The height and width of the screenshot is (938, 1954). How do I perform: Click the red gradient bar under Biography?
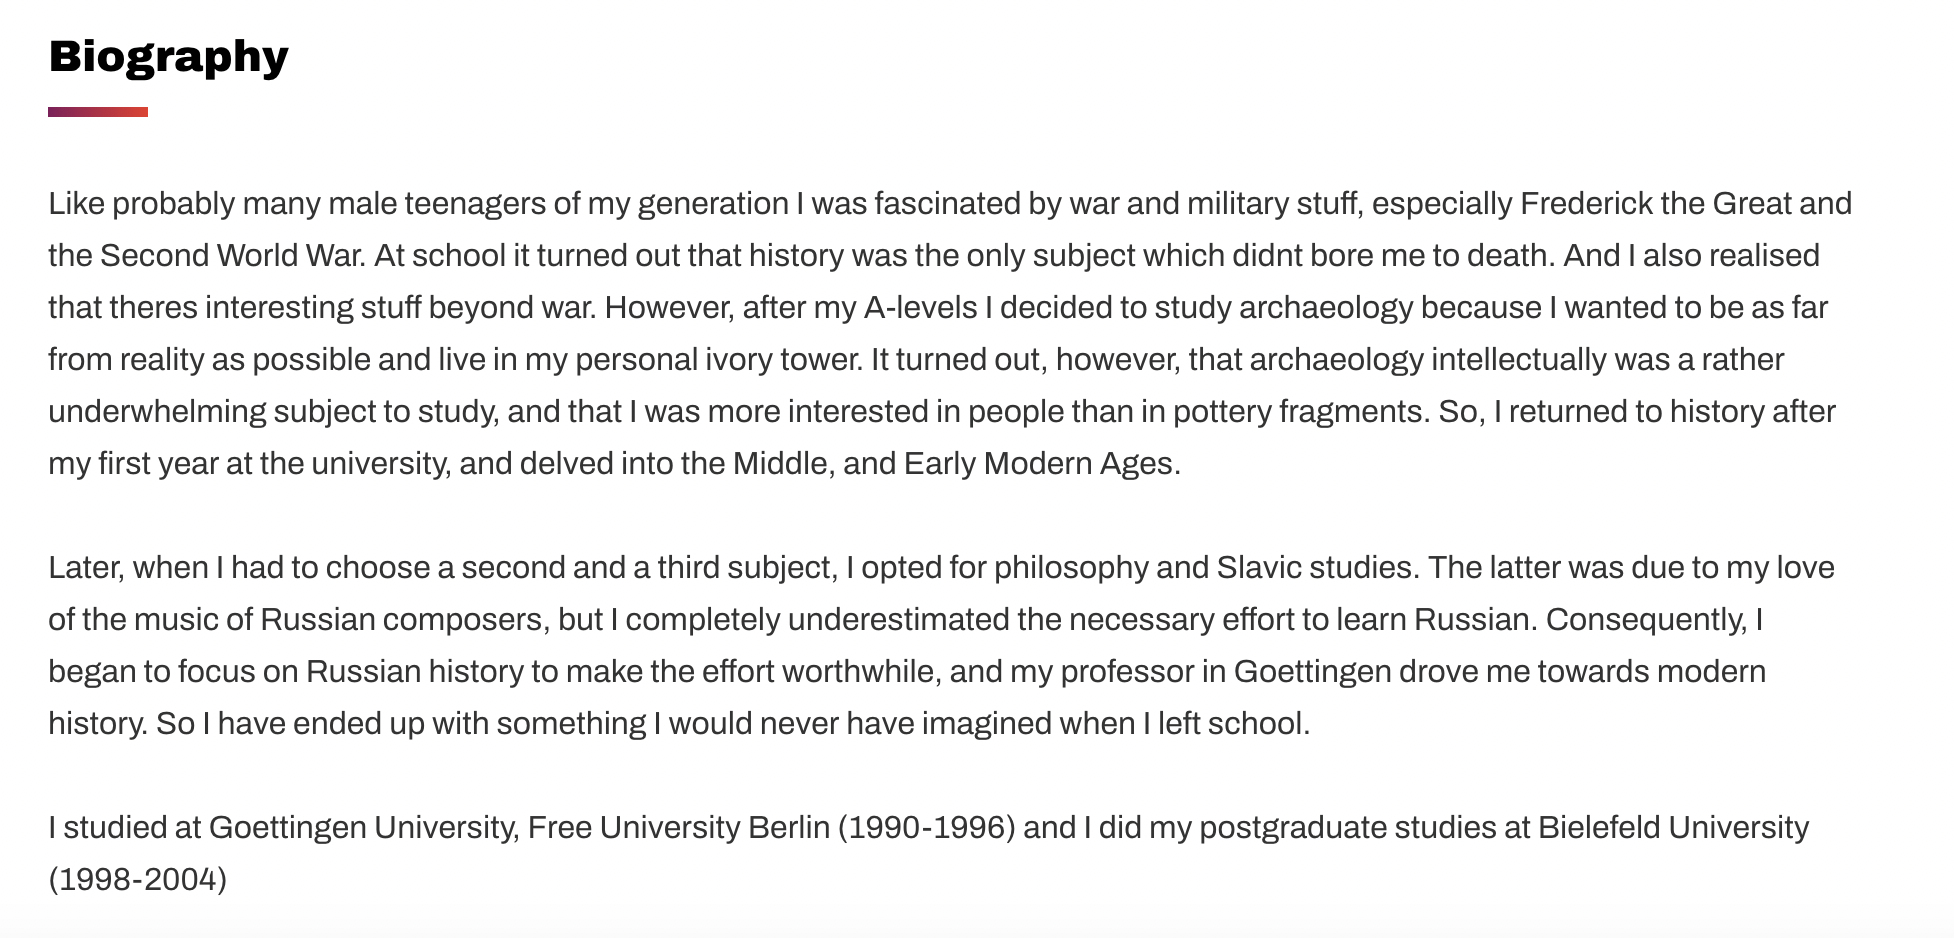point(98,112)
